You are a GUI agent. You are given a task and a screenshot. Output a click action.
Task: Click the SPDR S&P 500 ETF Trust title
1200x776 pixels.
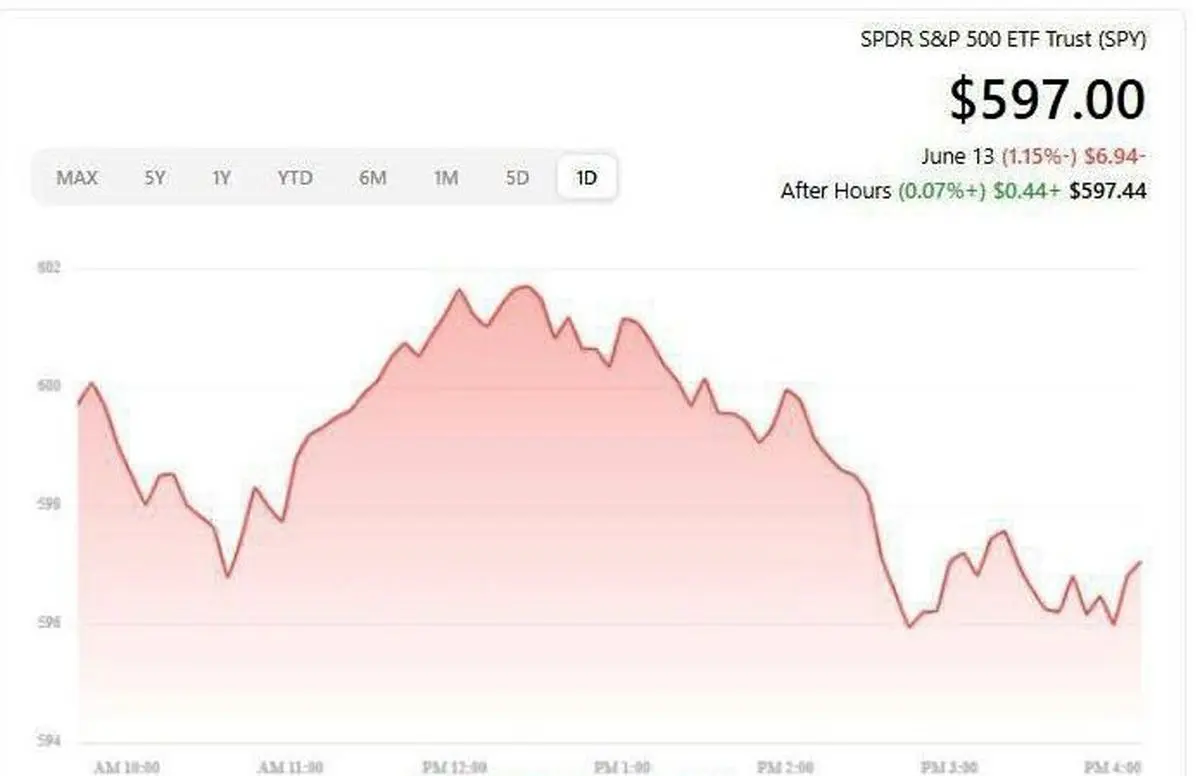[1003, 40]
